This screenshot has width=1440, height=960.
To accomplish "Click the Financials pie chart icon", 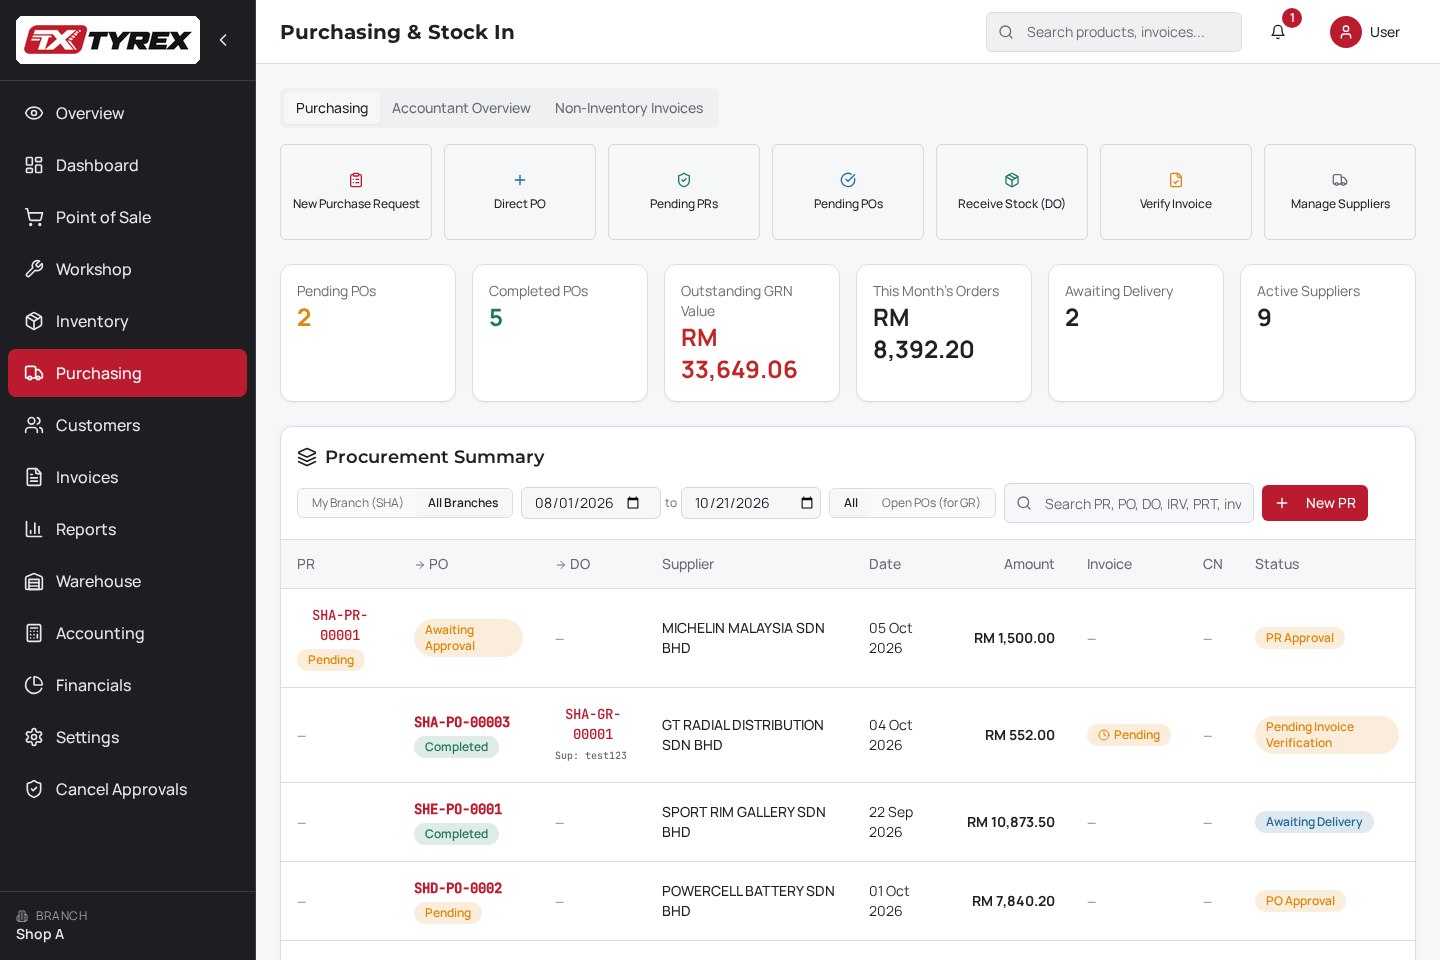I will coord(34,685).
